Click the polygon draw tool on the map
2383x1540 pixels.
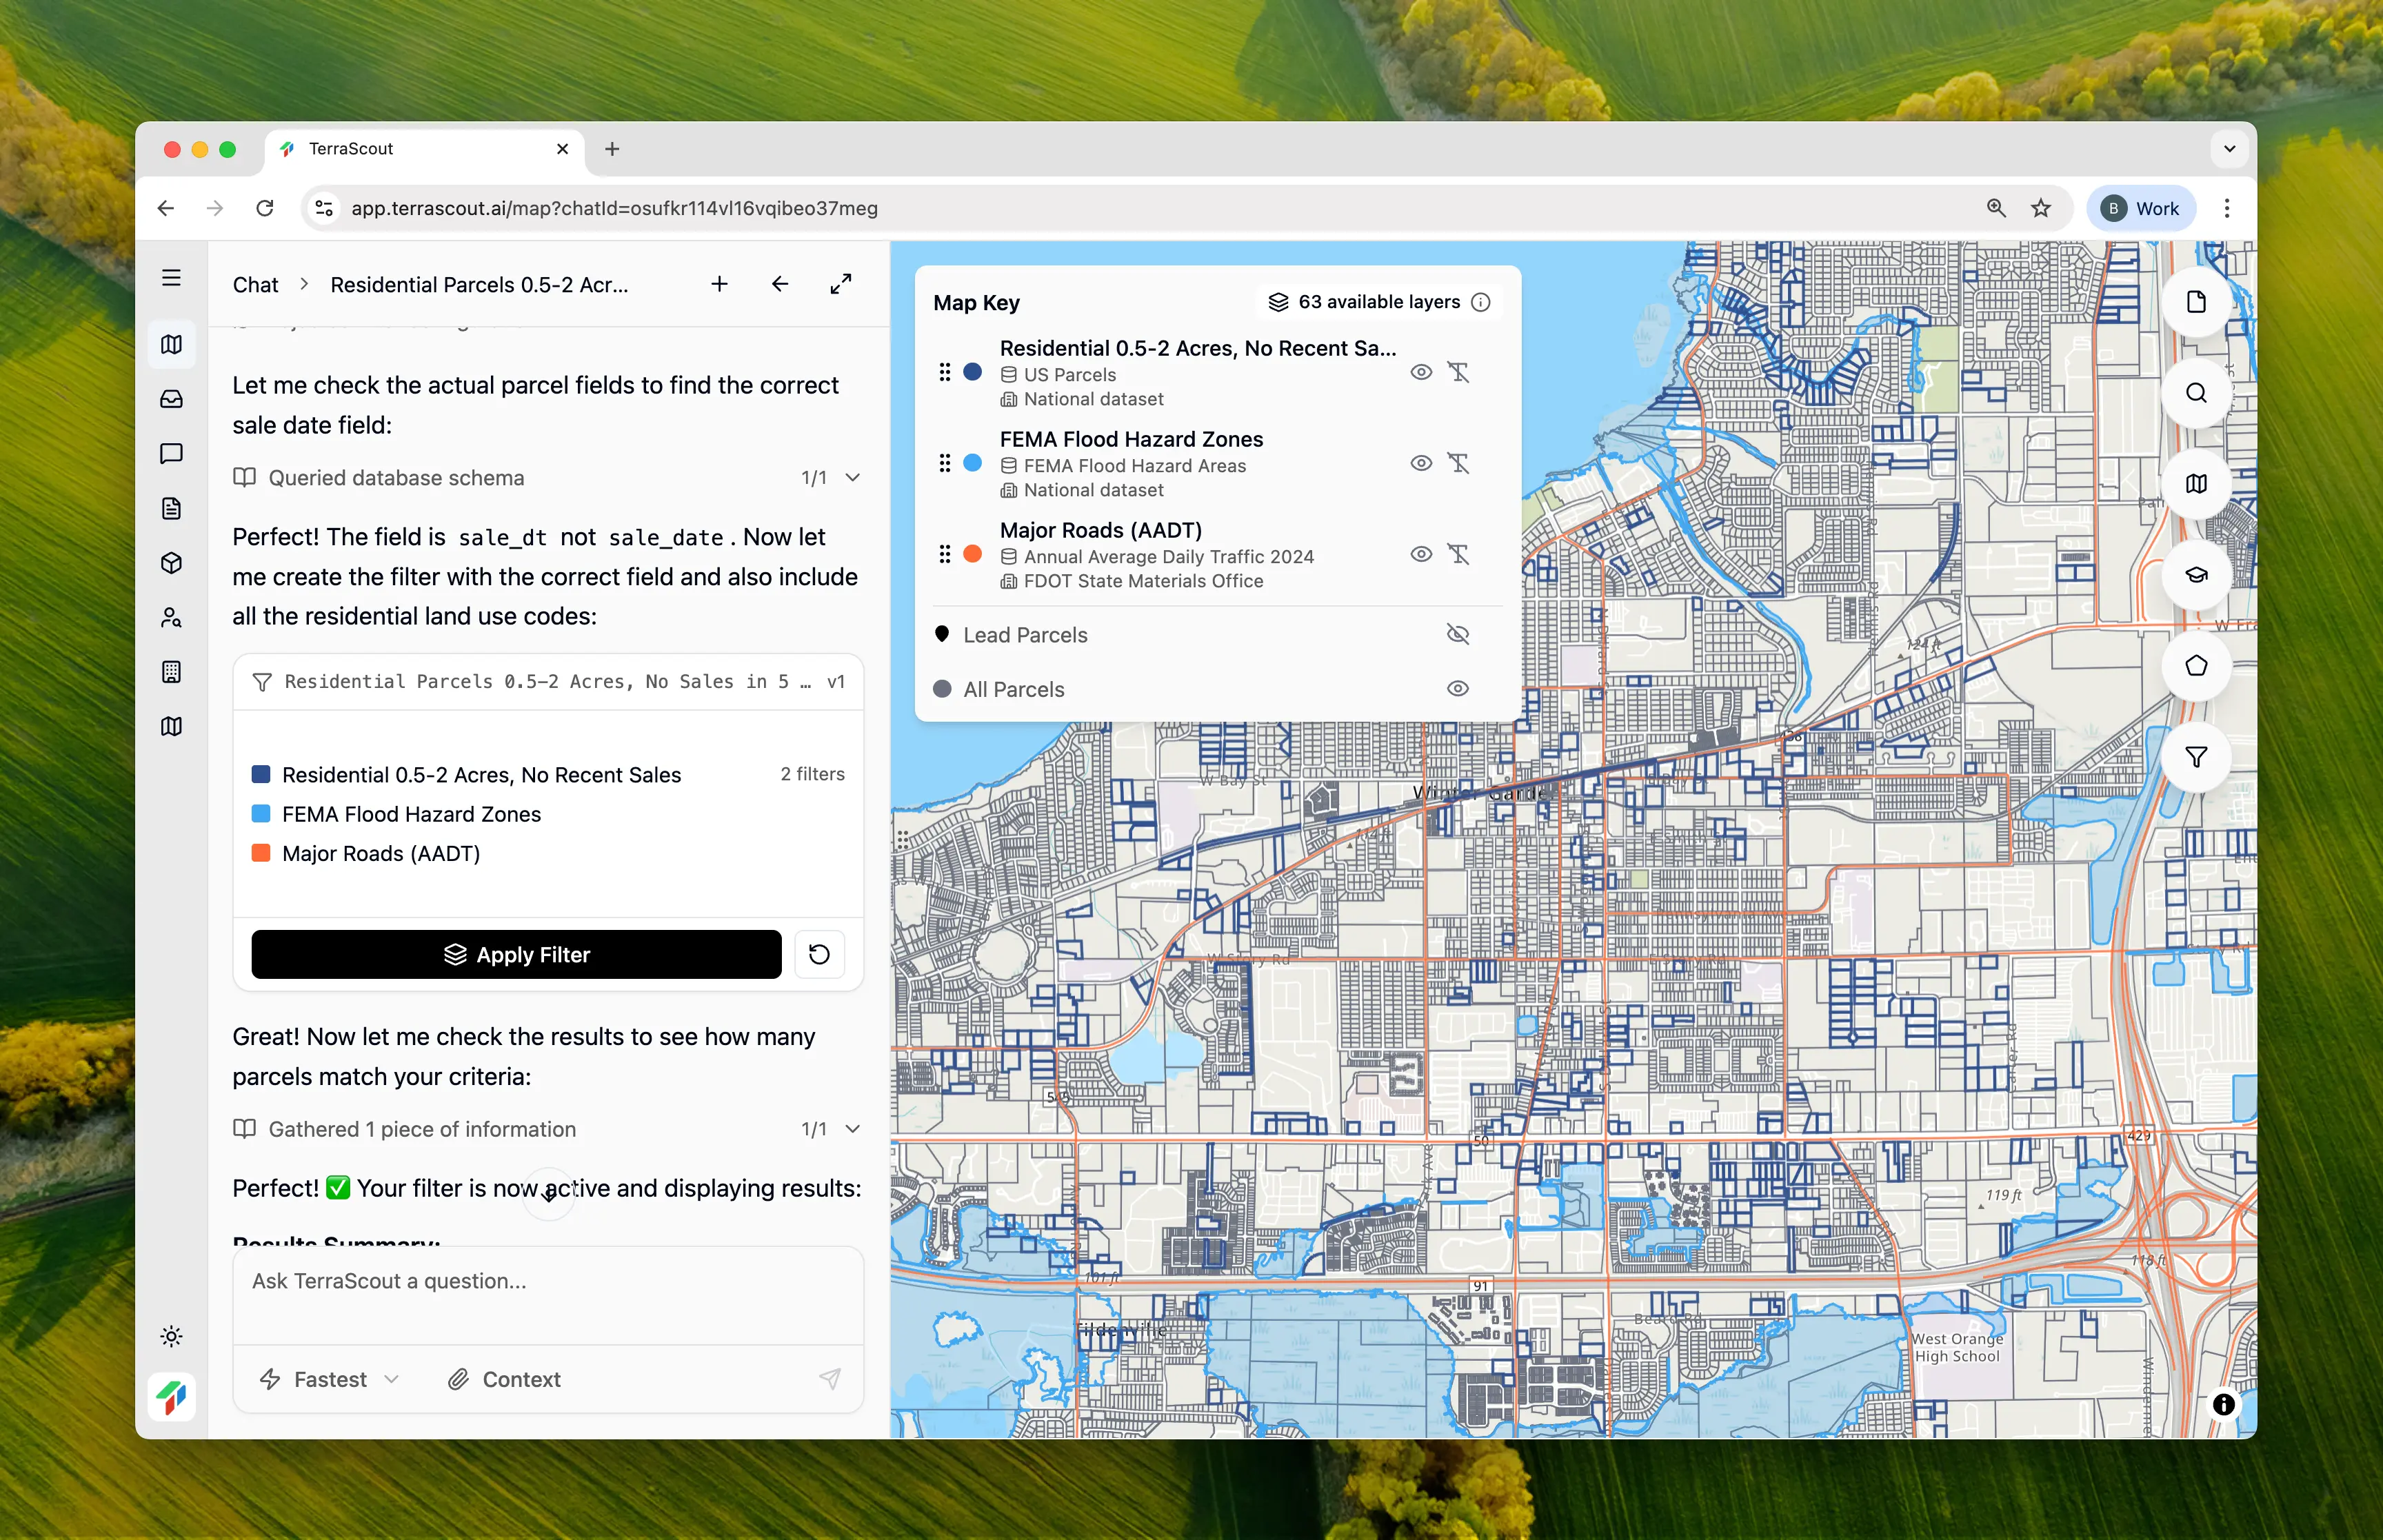pos(2195,666)
